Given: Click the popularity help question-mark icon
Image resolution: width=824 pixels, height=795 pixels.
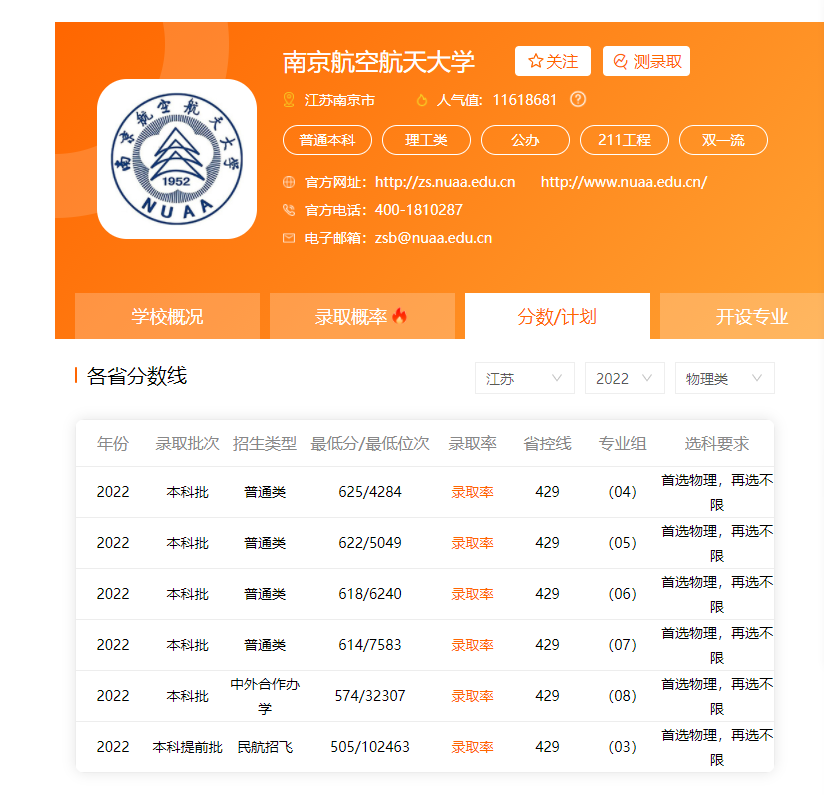Looking at the screenshot, I should click(578, 99).
